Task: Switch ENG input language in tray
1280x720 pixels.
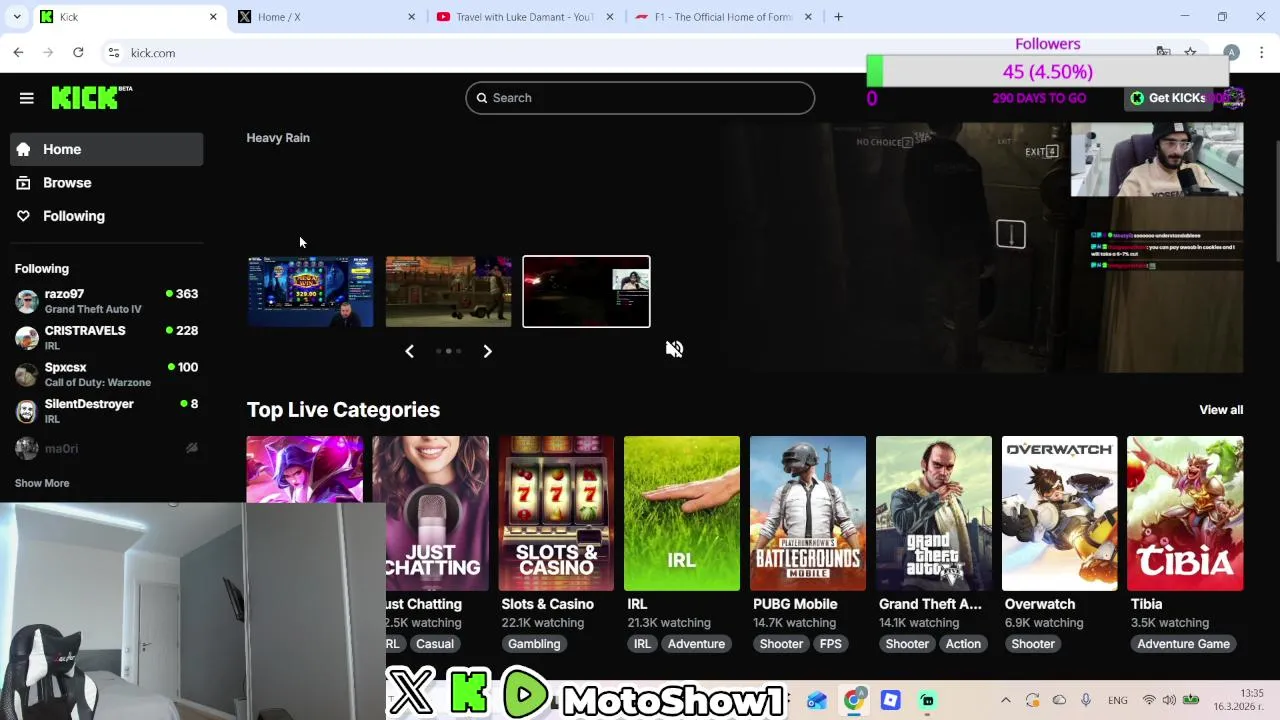Action: click(x=1118, y=700)
